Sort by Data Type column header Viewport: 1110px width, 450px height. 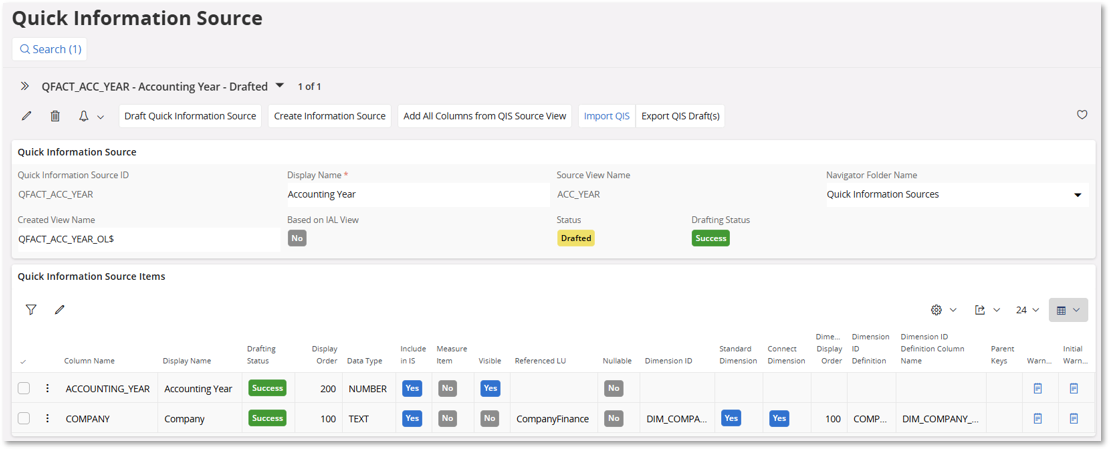[x=365, y=361]
